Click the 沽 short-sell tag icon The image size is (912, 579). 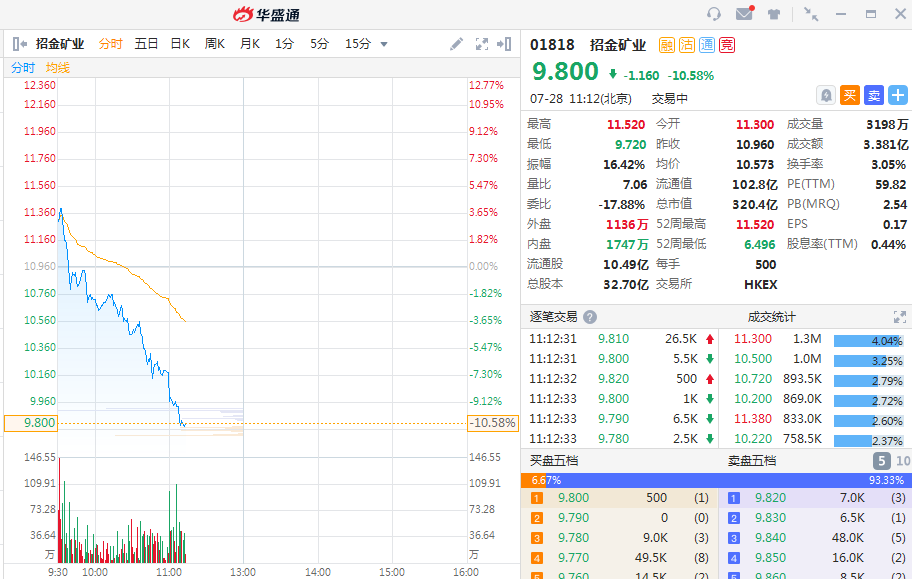[687, 45]
